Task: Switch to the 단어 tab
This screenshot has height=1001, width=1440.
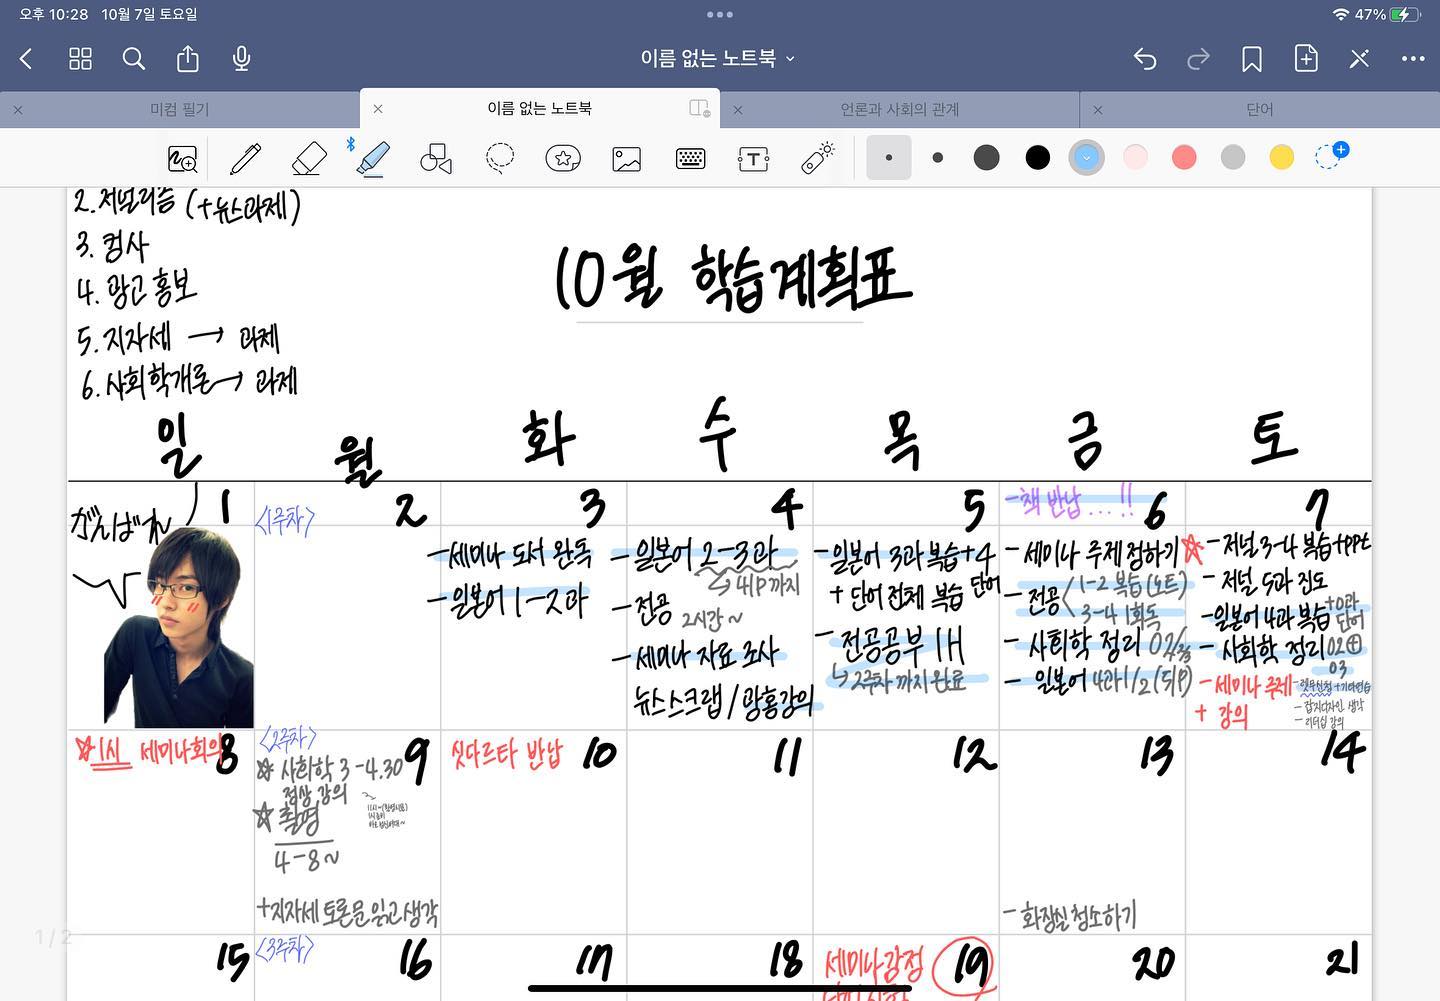Action: [x=1260, y=109]
